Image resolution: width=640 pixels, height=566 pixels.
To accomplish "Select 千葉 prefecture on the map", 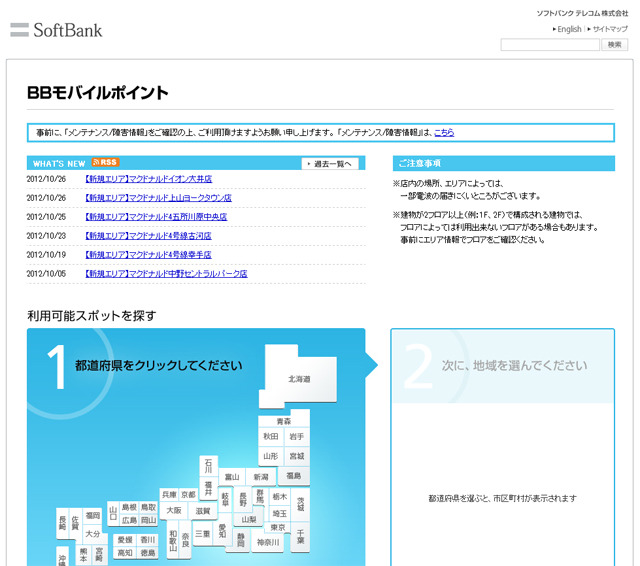I will pos(301,537).
